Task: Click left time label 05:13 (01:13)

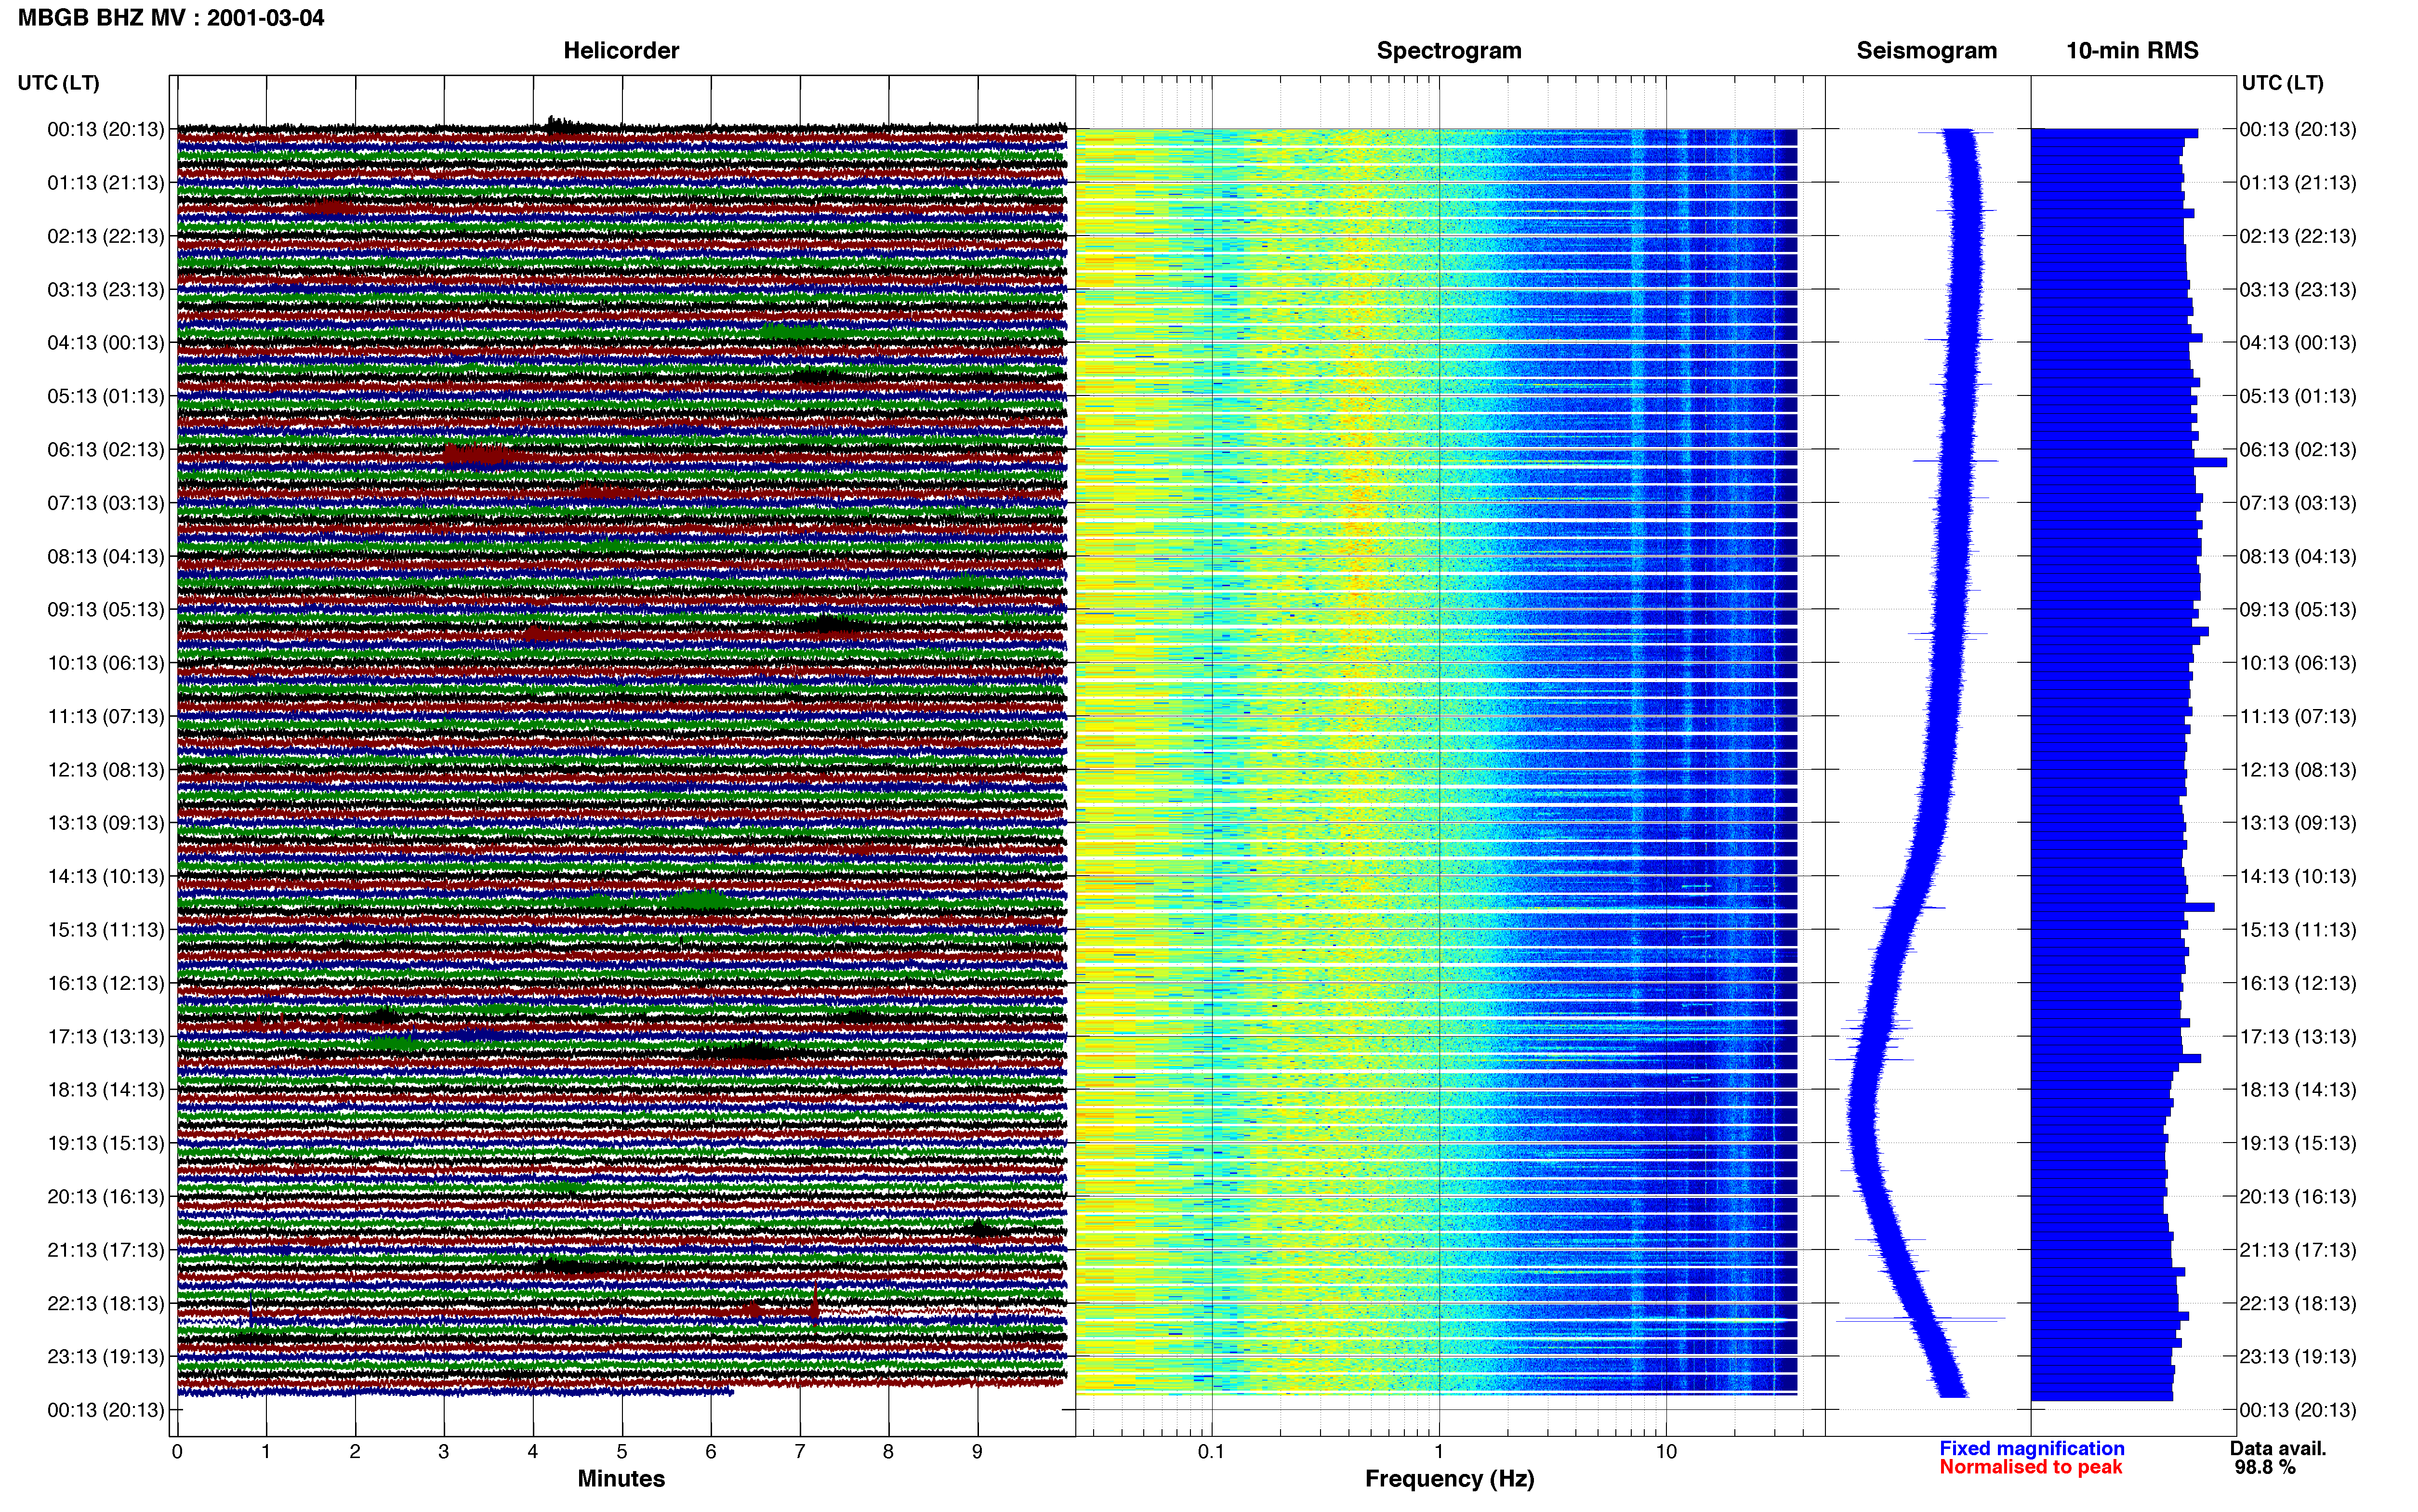Action: [106, 396]
